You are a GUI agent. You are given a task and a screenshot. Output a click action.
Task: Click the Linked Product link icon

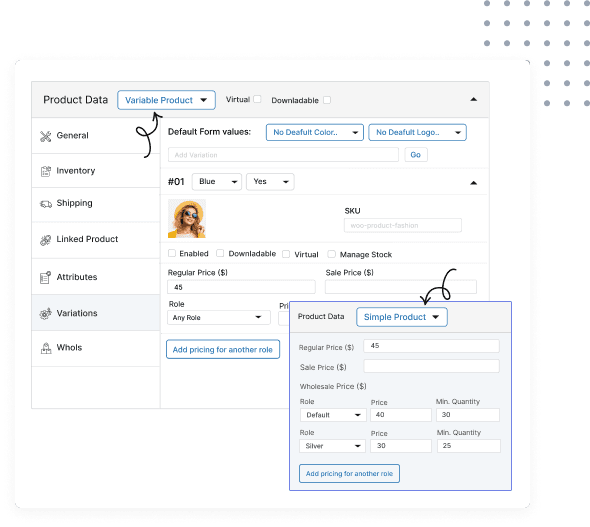pos(46,240)
